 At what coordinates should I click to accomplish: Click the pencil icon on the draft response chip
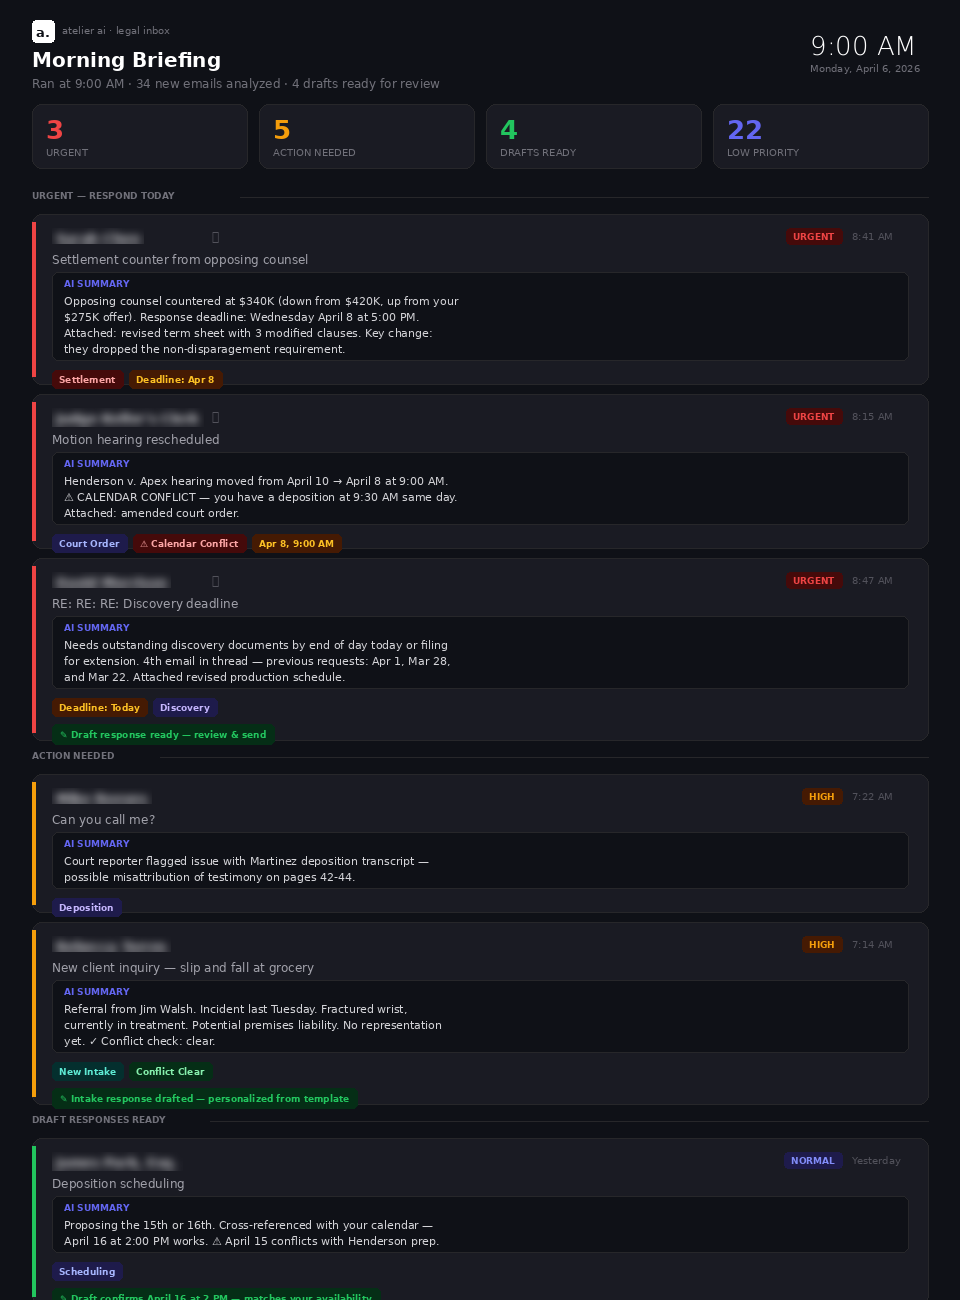[64, 734]
